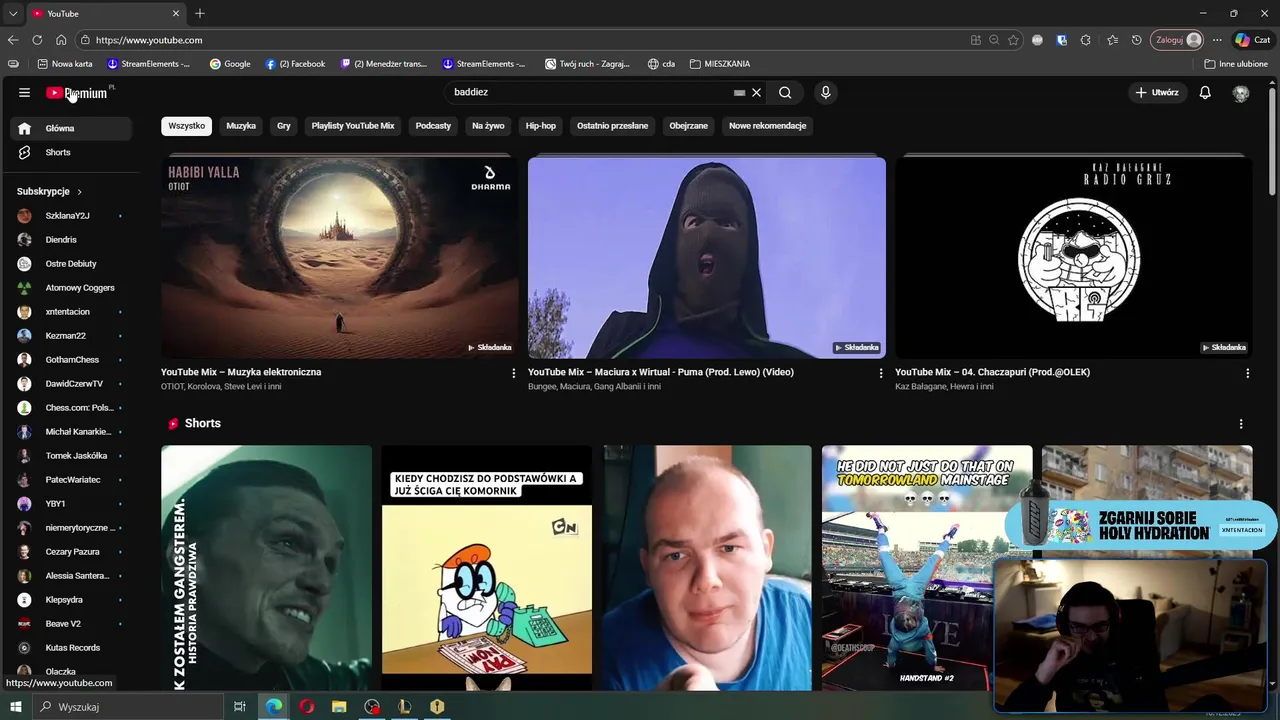The height and width of the screenshot is (720, 1280).
Task: Open the YouTube hamburger guide menu
Action: [x=24, y=92]
